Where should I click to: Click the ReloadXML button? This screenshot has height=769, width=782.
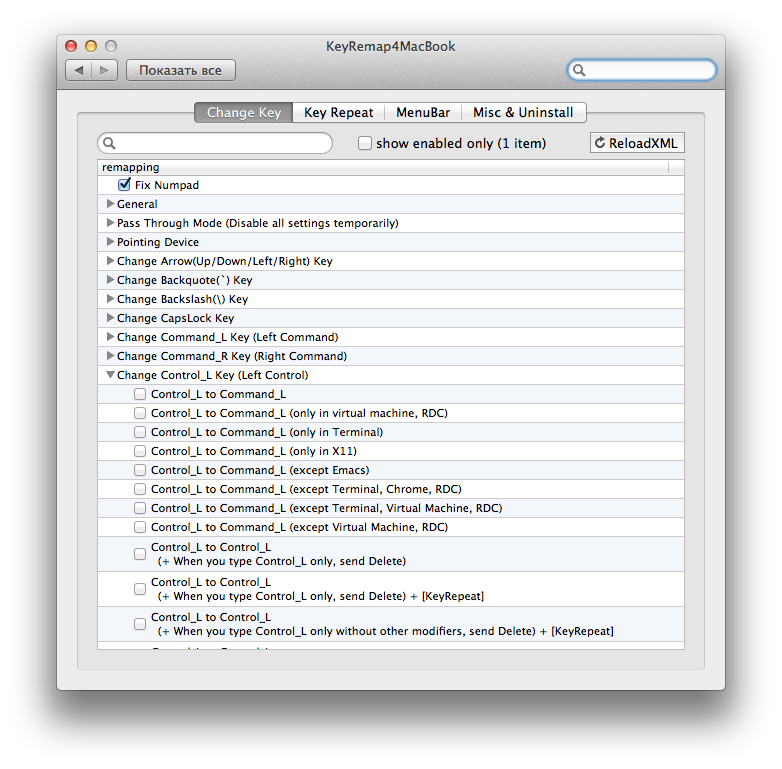[637, 143]
